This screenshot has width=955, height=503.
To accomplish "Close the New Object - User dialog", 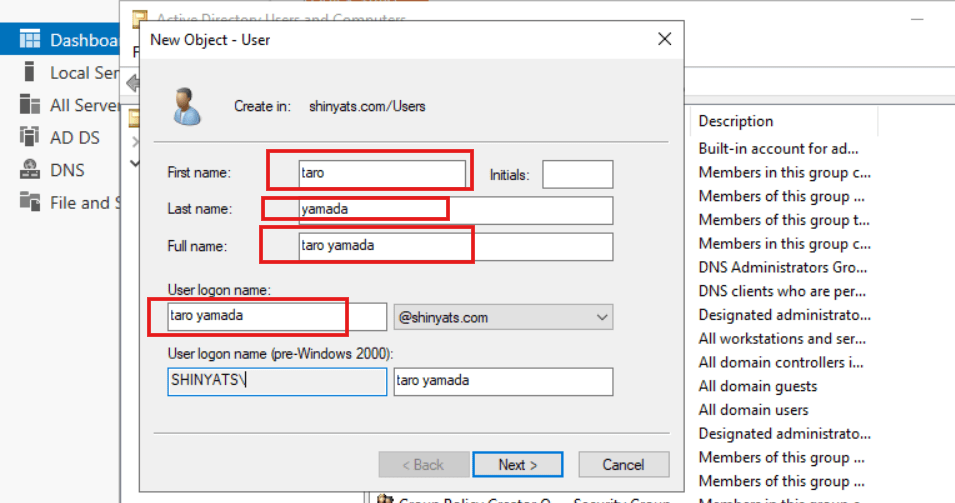I will pyautogui.click(x=664, y=39).
